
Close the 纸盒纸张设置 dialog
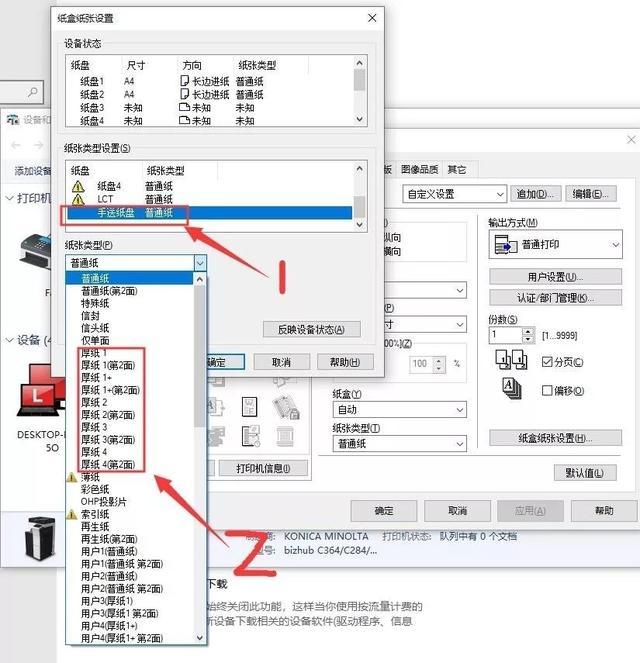click(372, 18)
